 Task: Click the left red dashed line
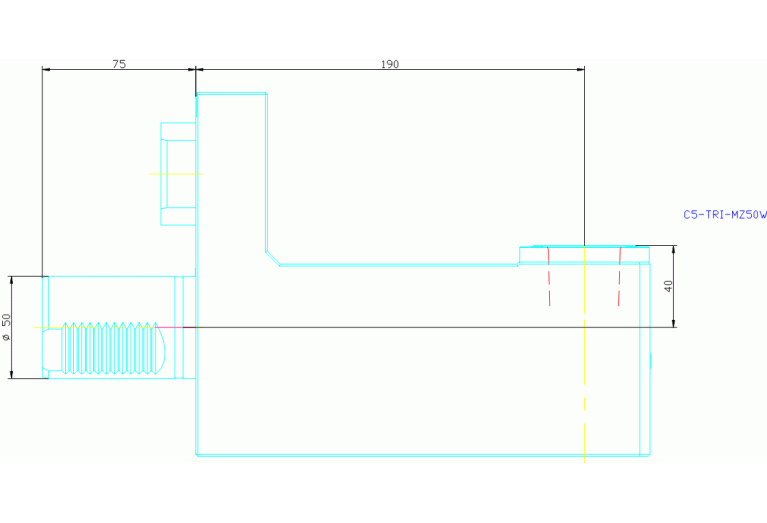[548, 277]
